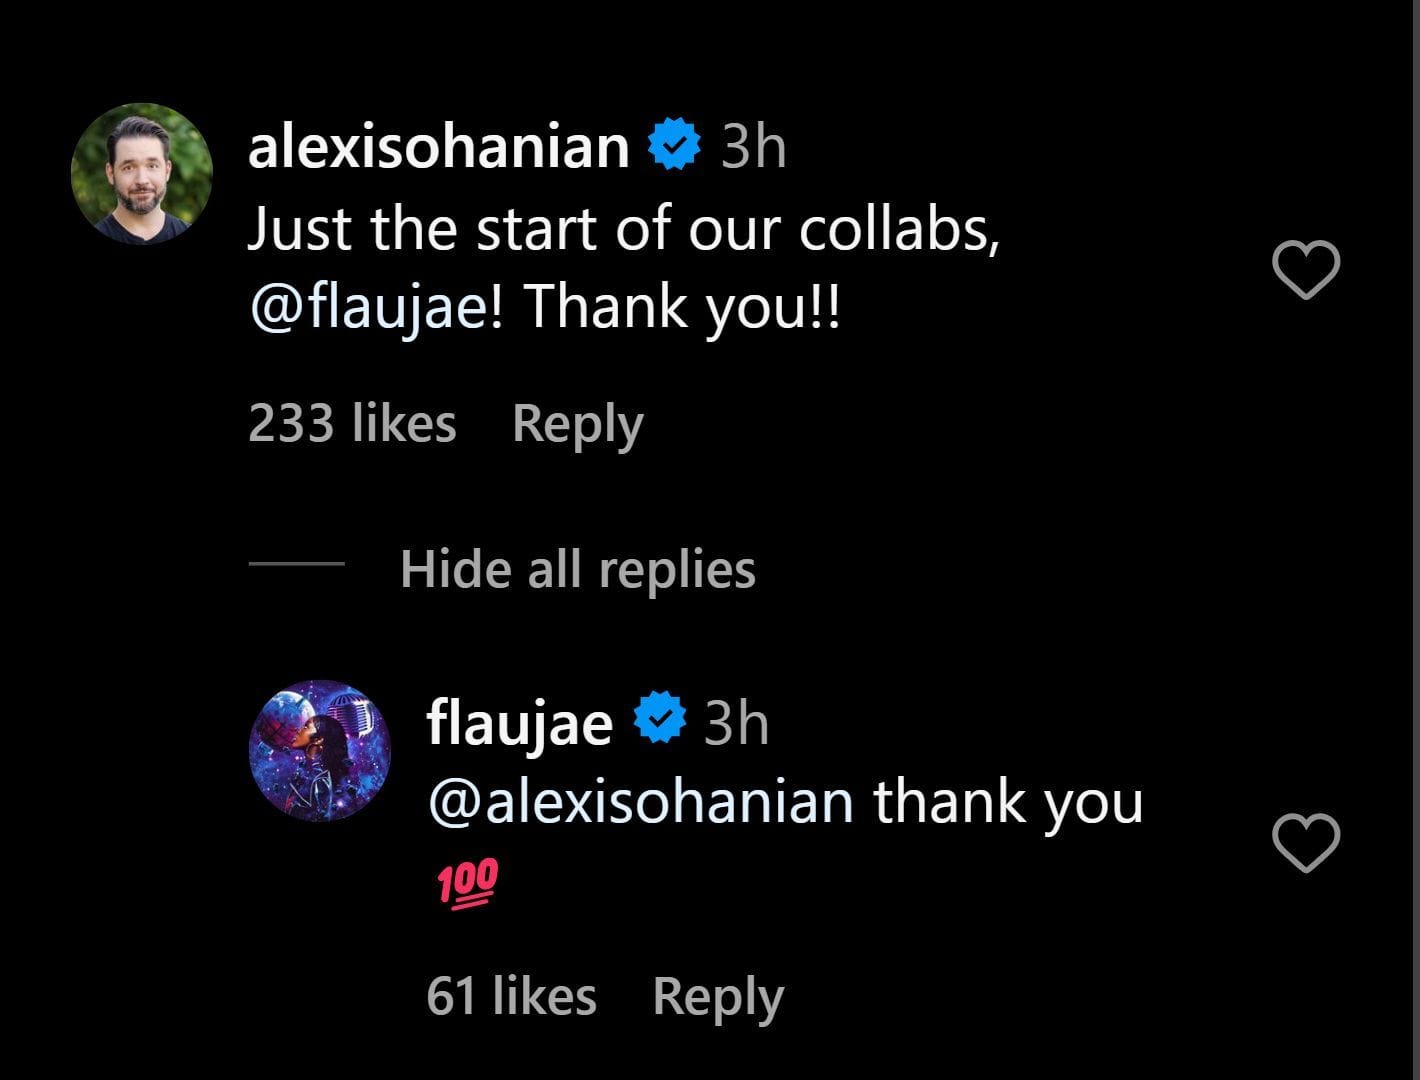The height and width of the screenshot is (1080, 1420).
Task: Open the alexisohanian username link
Action: 438,147
